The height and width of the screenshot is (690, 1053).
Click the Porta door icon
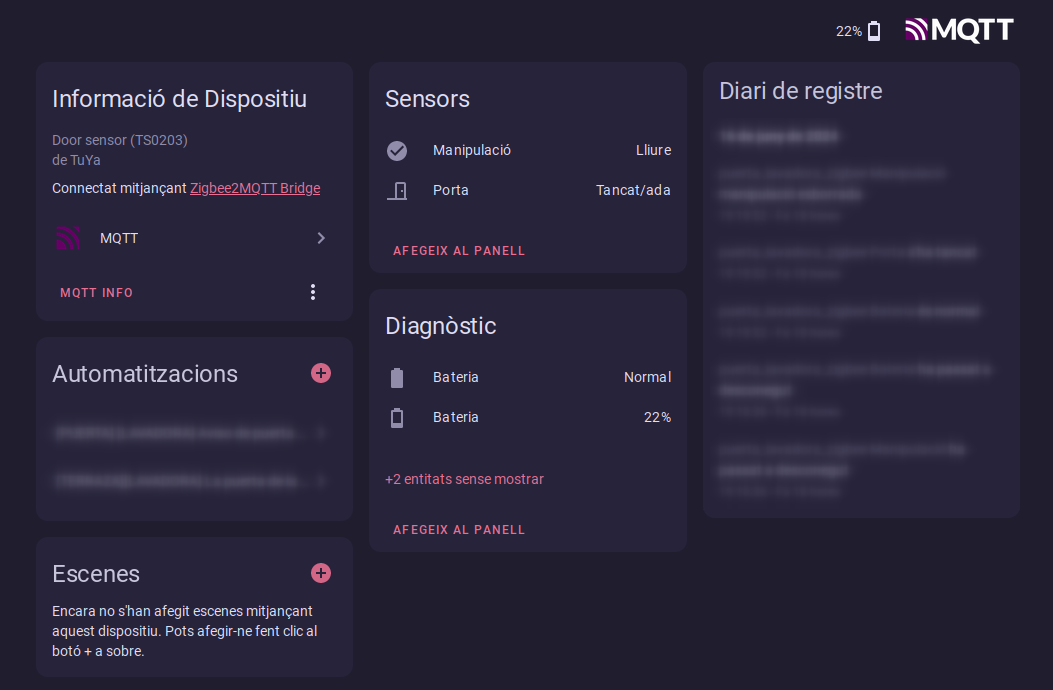tap(397, 190)
